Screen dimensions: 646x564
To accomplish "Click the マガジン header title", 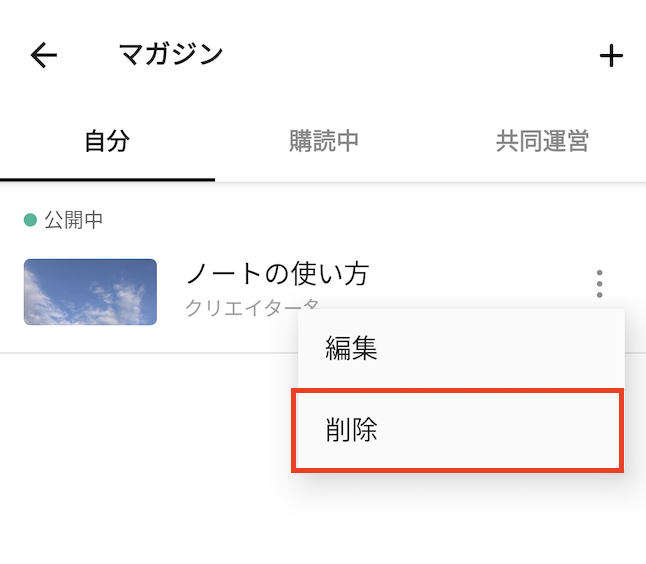I will click(171, 55).
